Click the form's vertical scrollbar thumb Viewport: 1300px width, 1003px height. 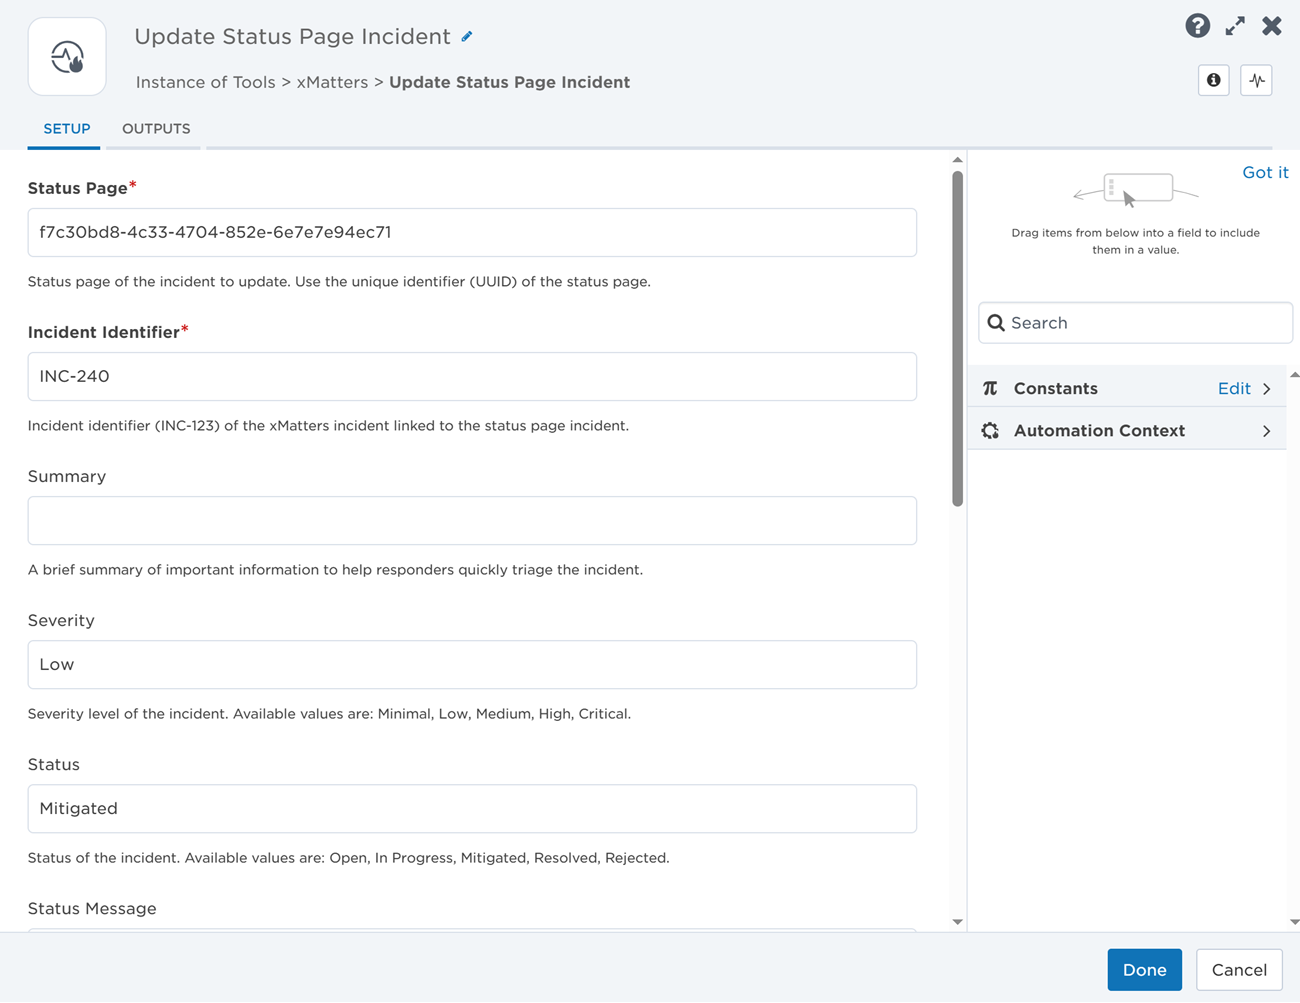957,340
